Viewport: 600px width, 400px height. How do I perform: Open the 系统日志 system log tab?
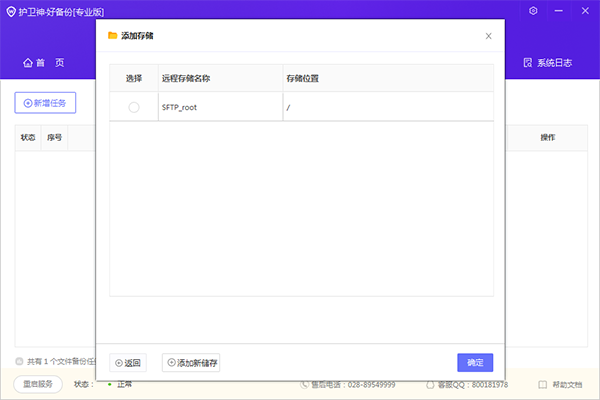[x=548, y=63]
